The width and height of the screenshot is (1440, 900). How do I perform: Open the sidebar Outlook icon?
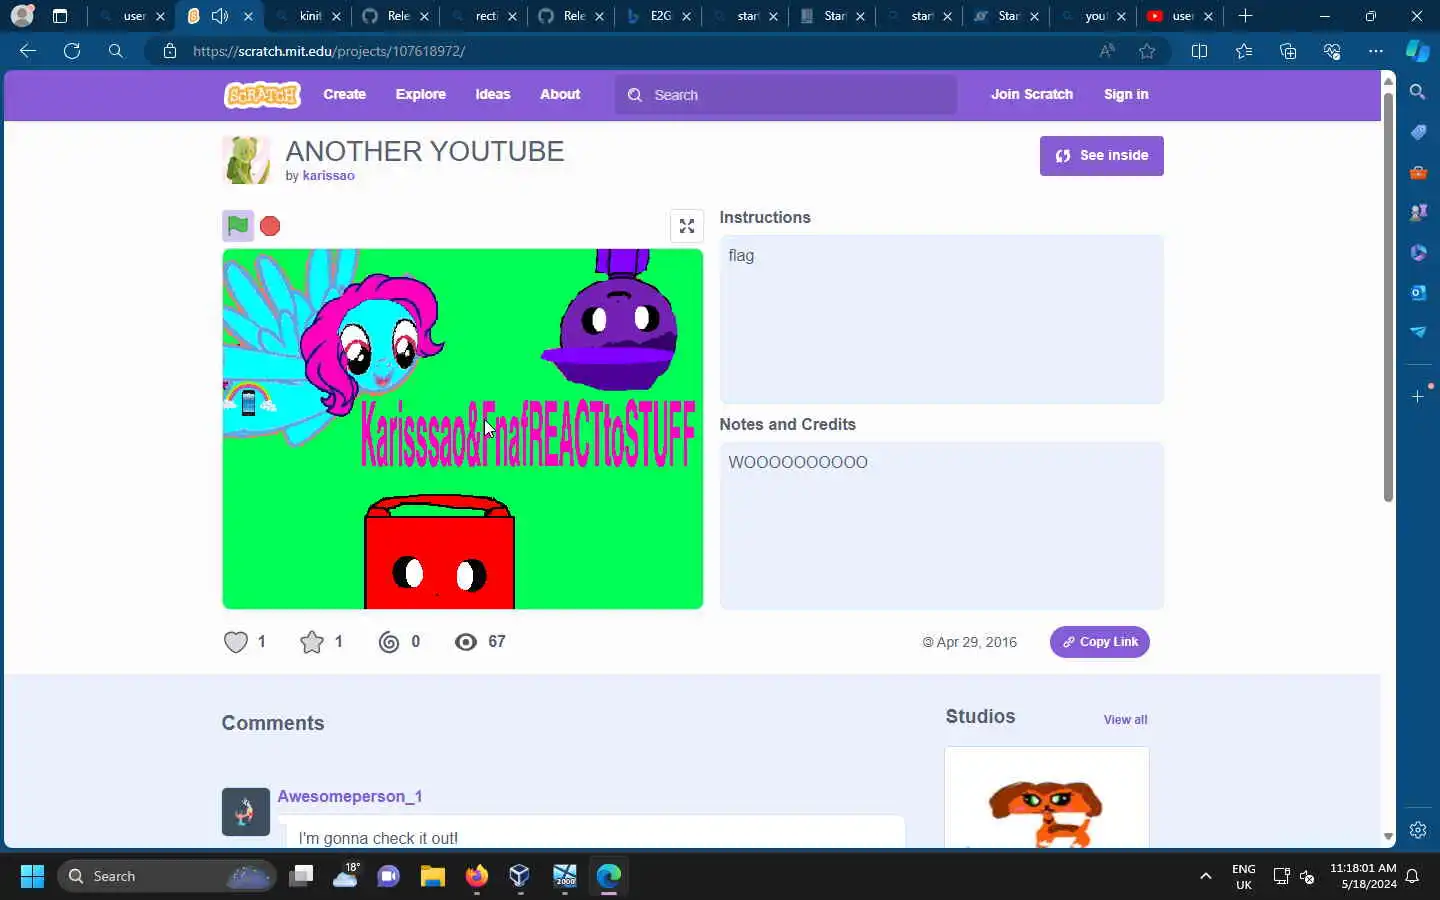tap(1418, 292)
